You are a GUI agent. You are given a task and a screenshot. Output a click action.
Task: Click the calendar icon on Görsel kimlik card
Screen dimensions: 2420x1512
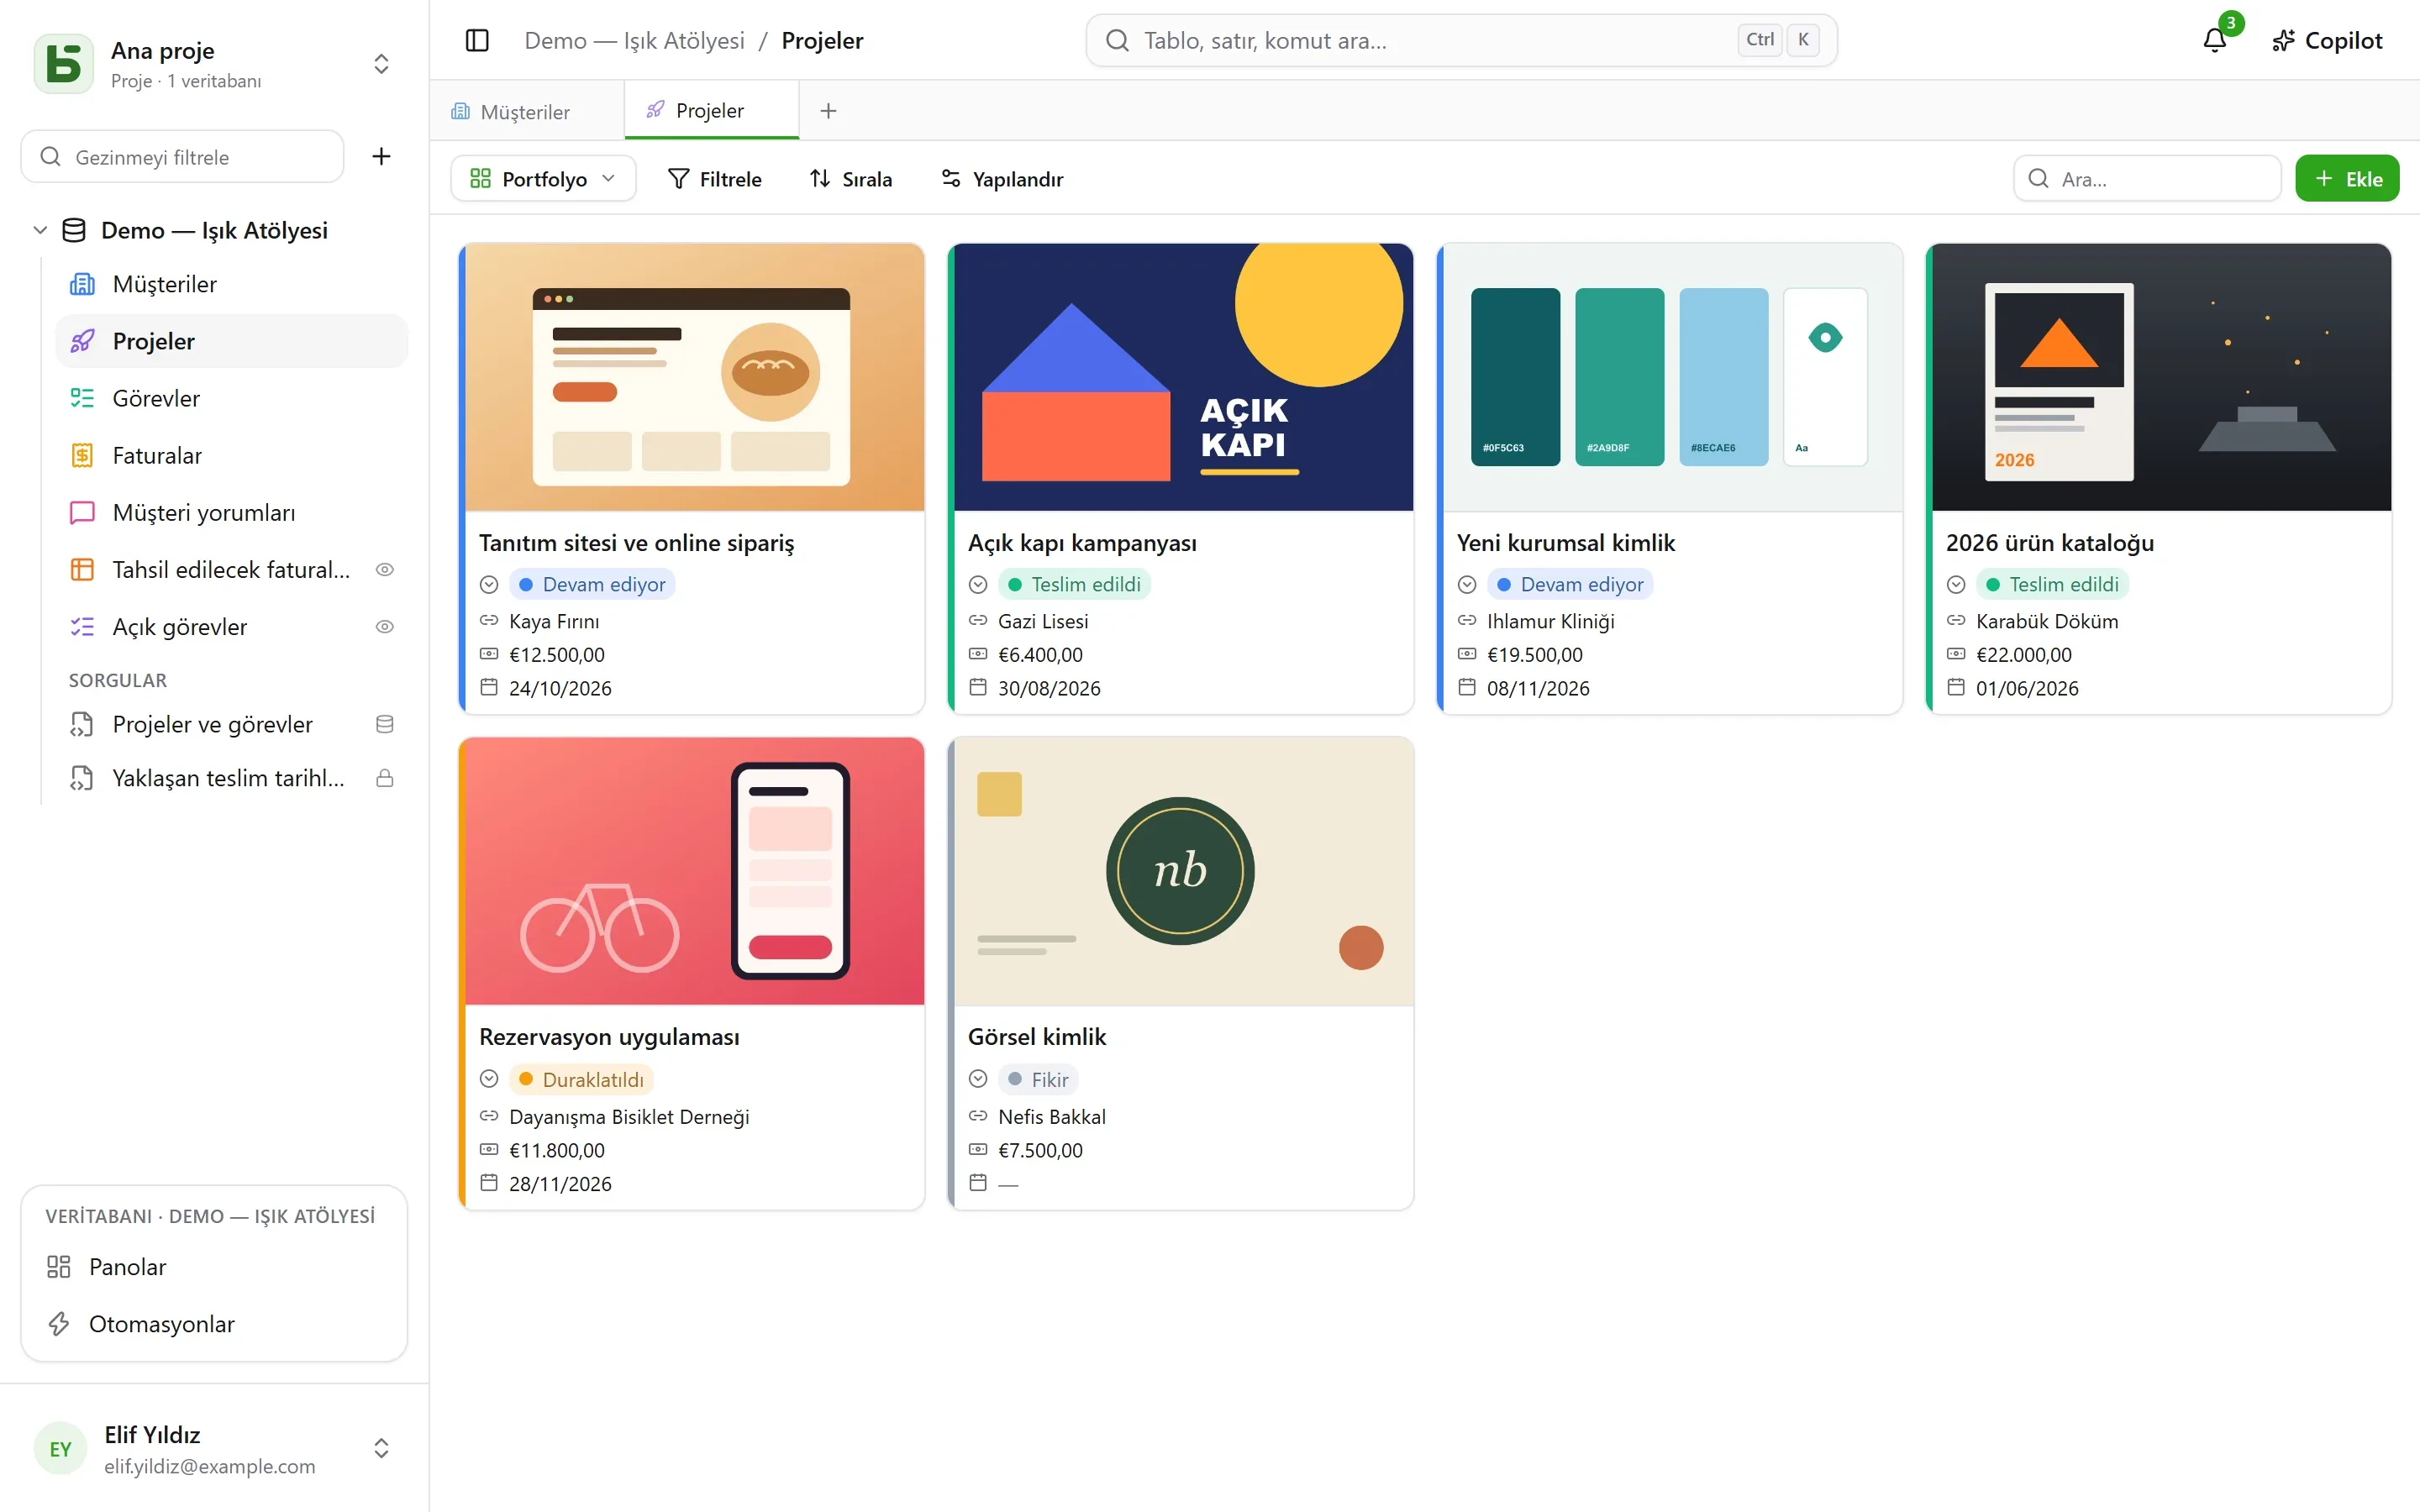coord(978,1183)
